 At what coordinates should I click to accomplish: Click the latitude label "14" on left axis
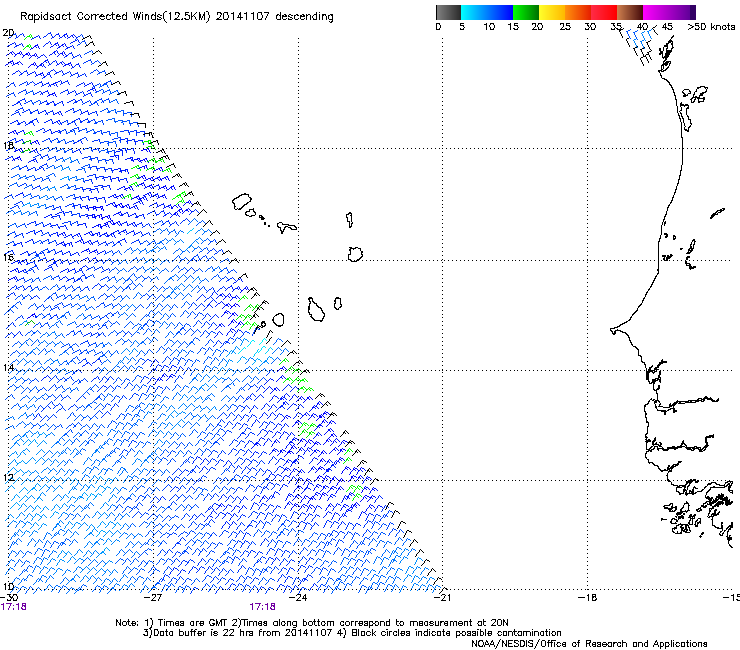coord(8,367)
